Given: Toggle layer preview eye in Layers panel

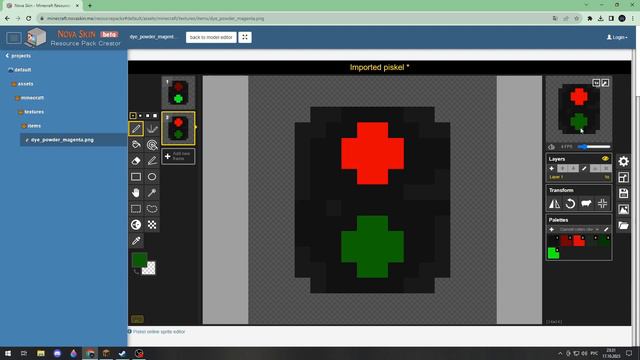Looking at the screenshot, I should [605, 158].
